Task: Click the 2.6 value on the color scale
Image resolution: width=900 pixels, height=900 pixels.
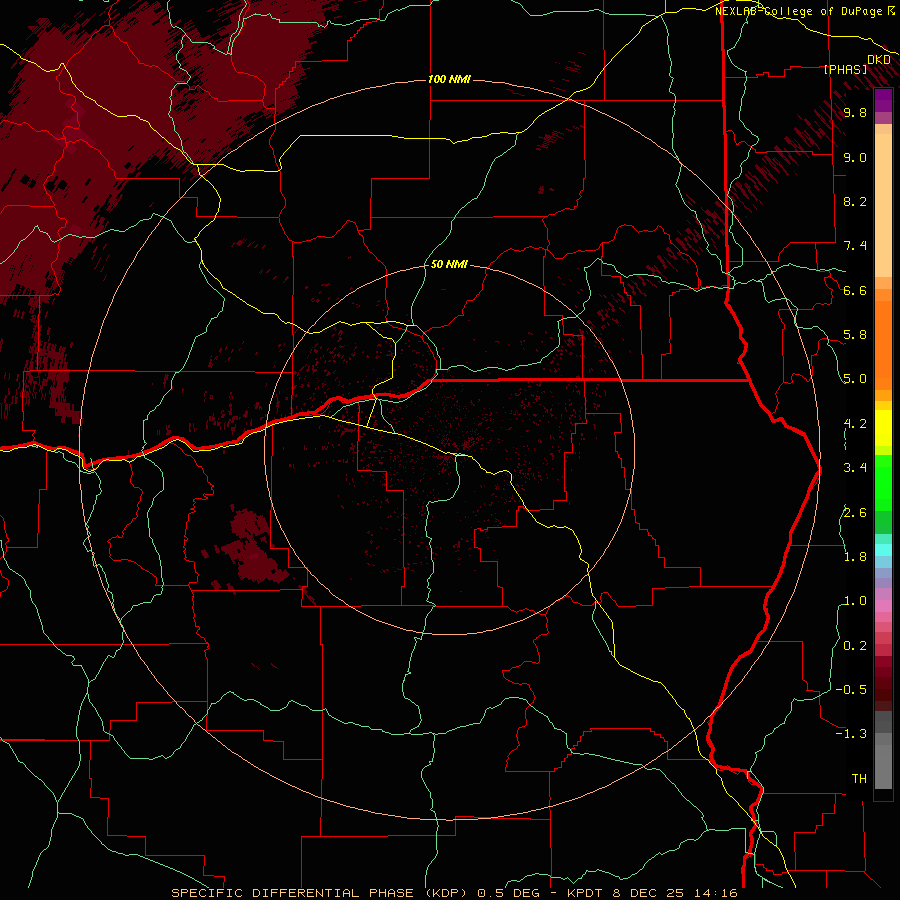Action: click(x=855, y=513)
